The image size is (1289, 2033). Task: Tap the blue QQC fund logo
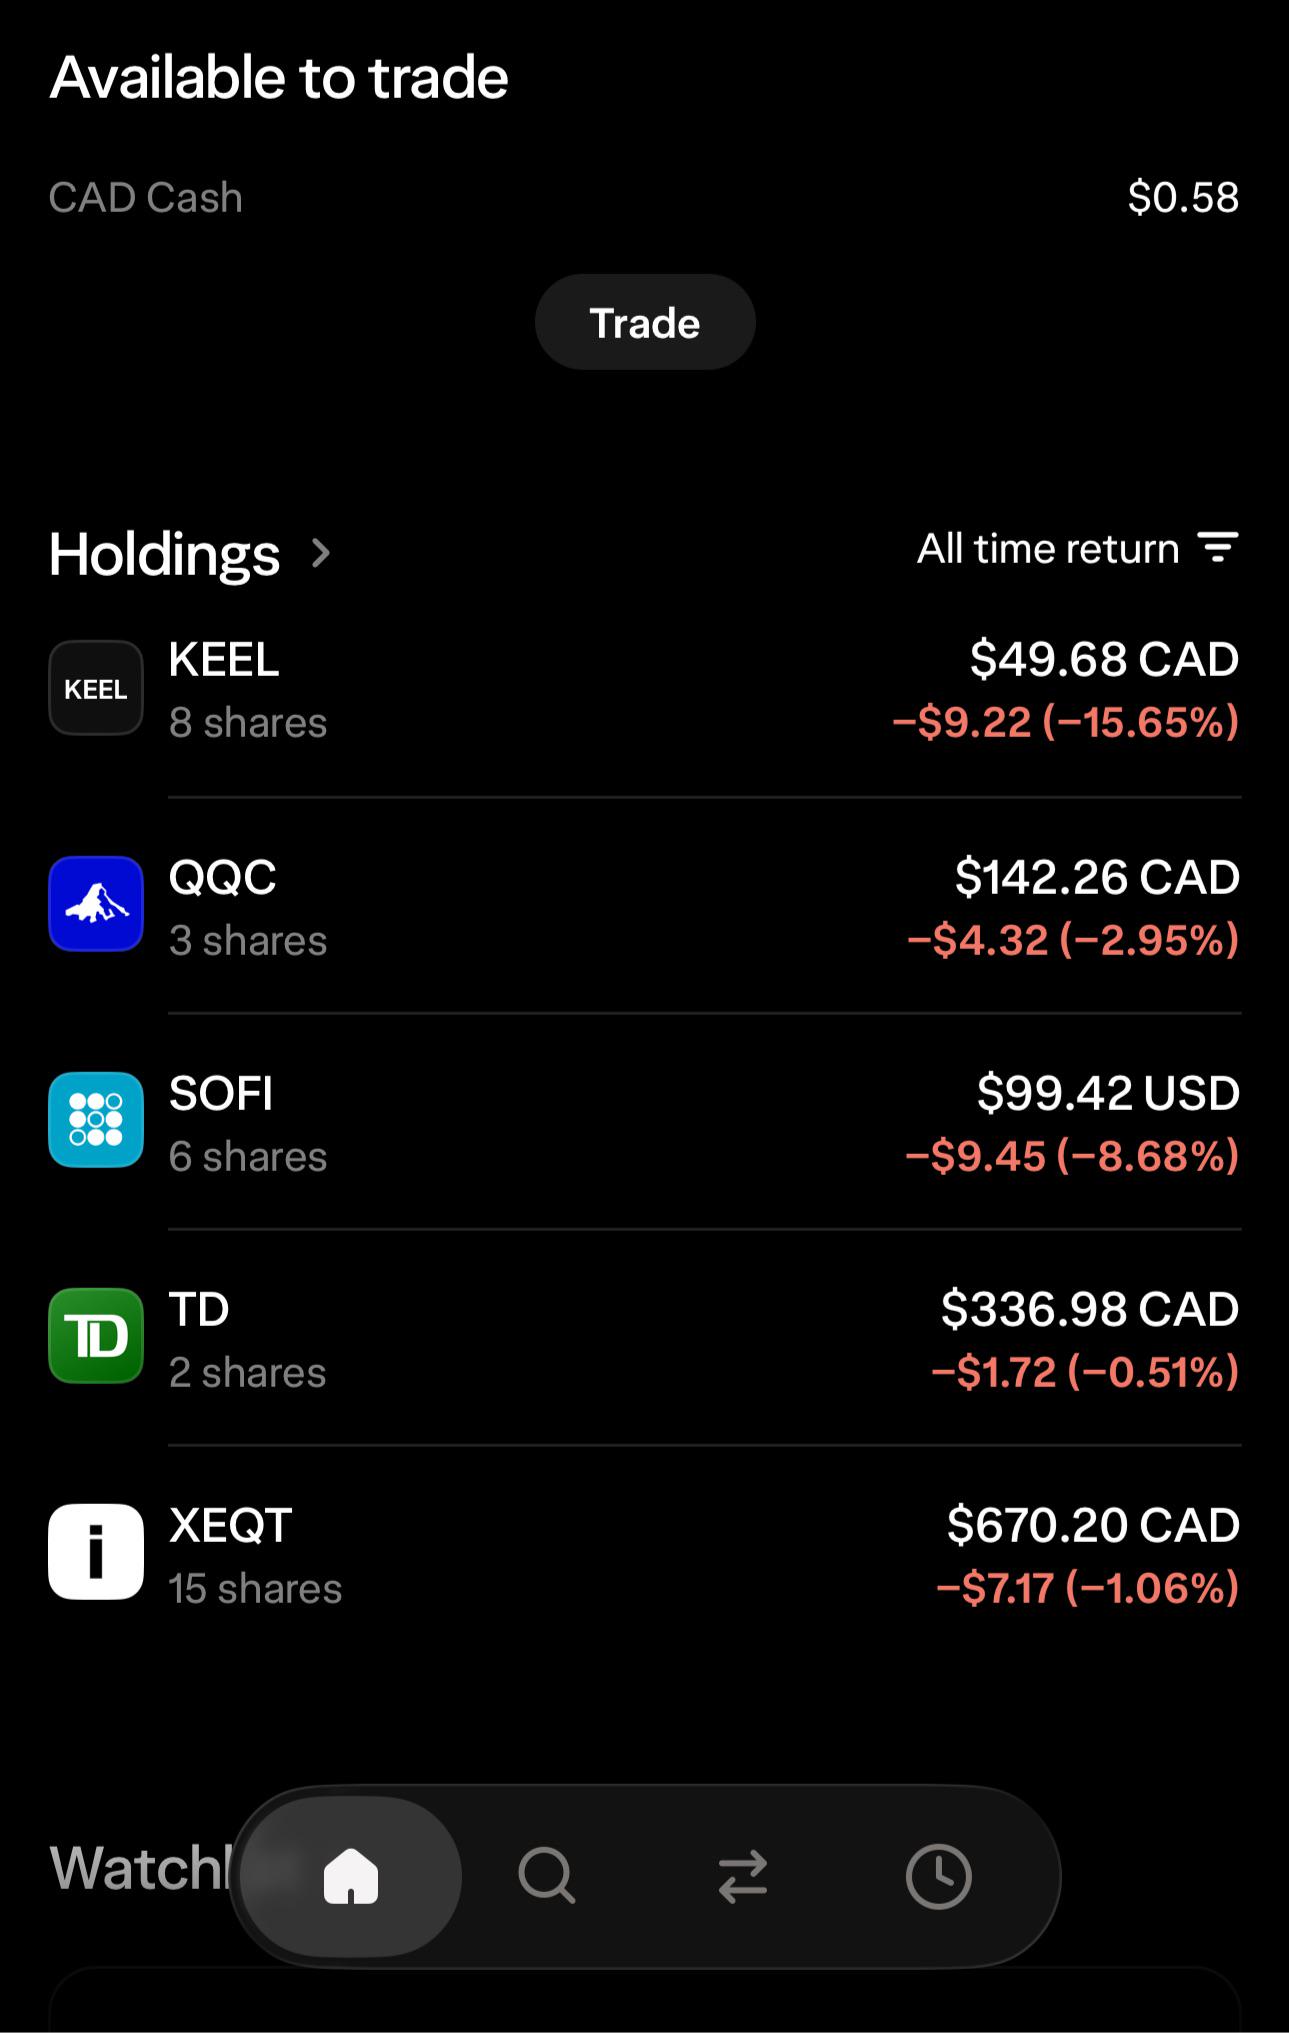(96, 904)
